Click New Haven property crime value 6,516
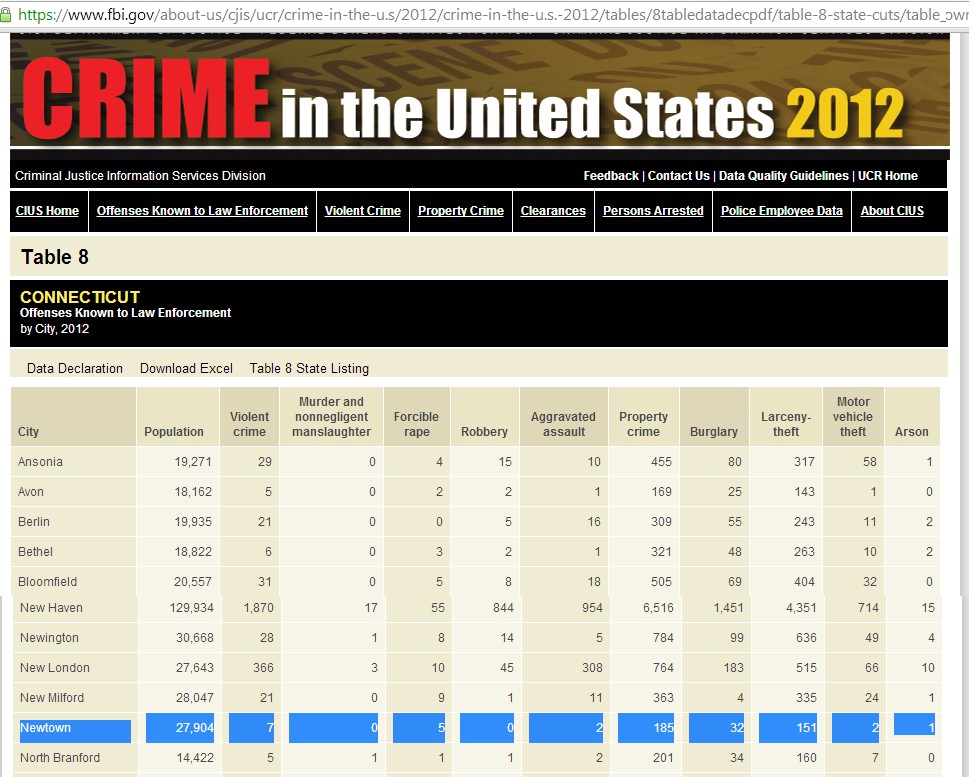 click(x=658, y=608)
